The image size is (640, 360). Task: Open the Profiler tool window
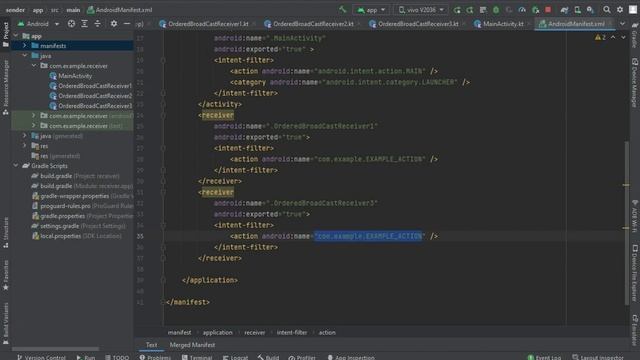302,357
